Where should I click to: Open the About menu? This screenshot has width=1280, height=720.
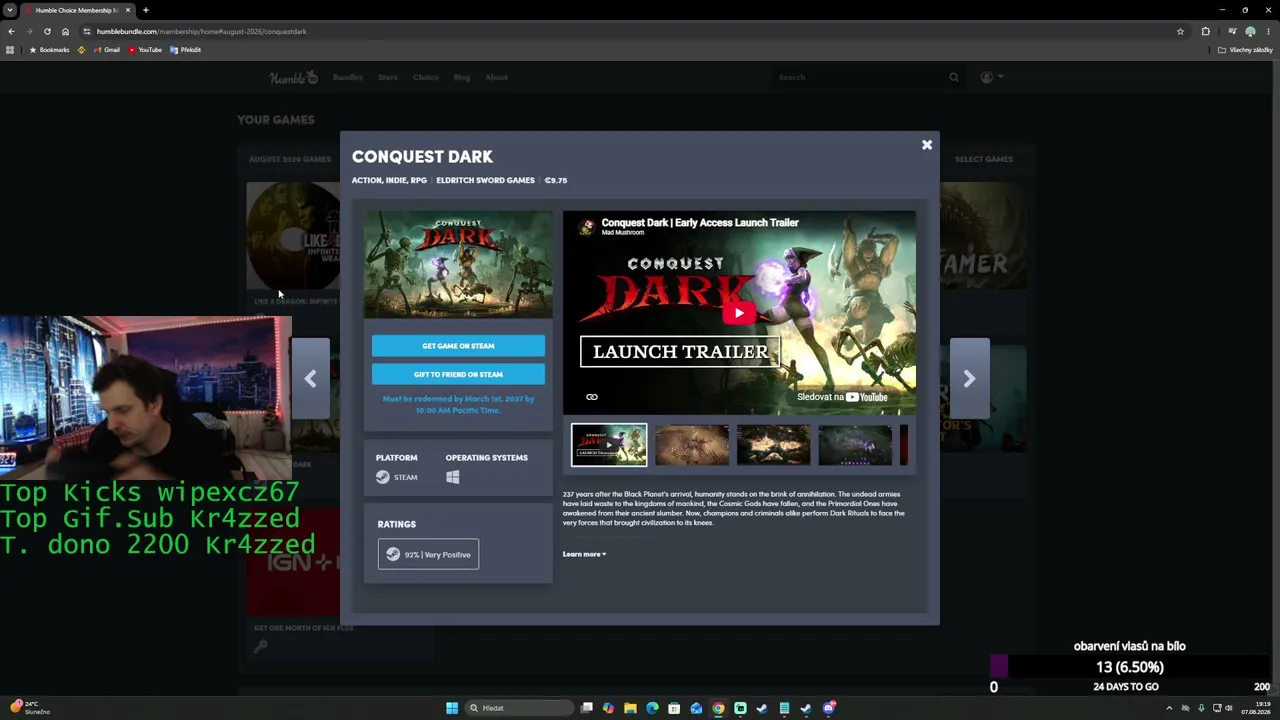[496, 77]
